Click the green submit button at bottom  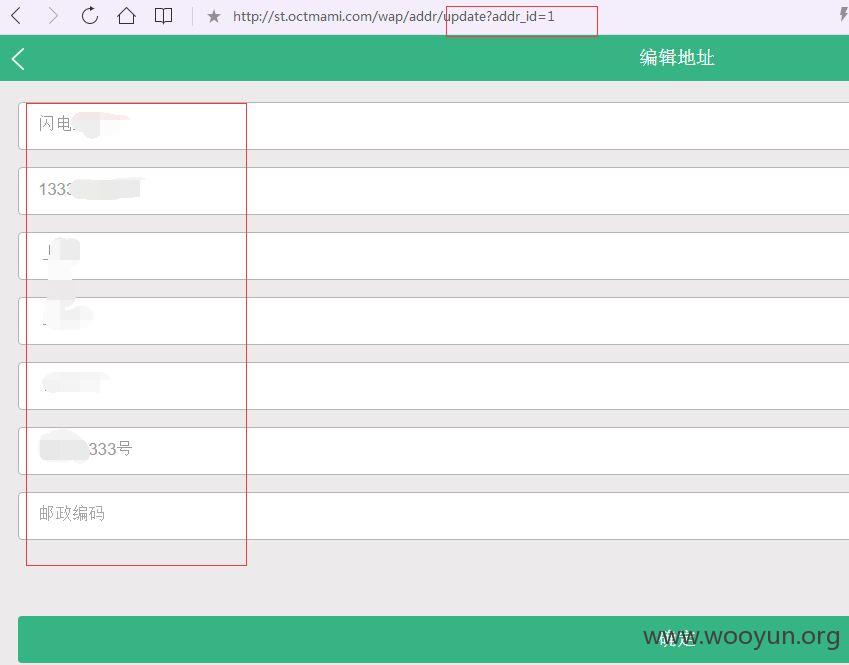433,639
